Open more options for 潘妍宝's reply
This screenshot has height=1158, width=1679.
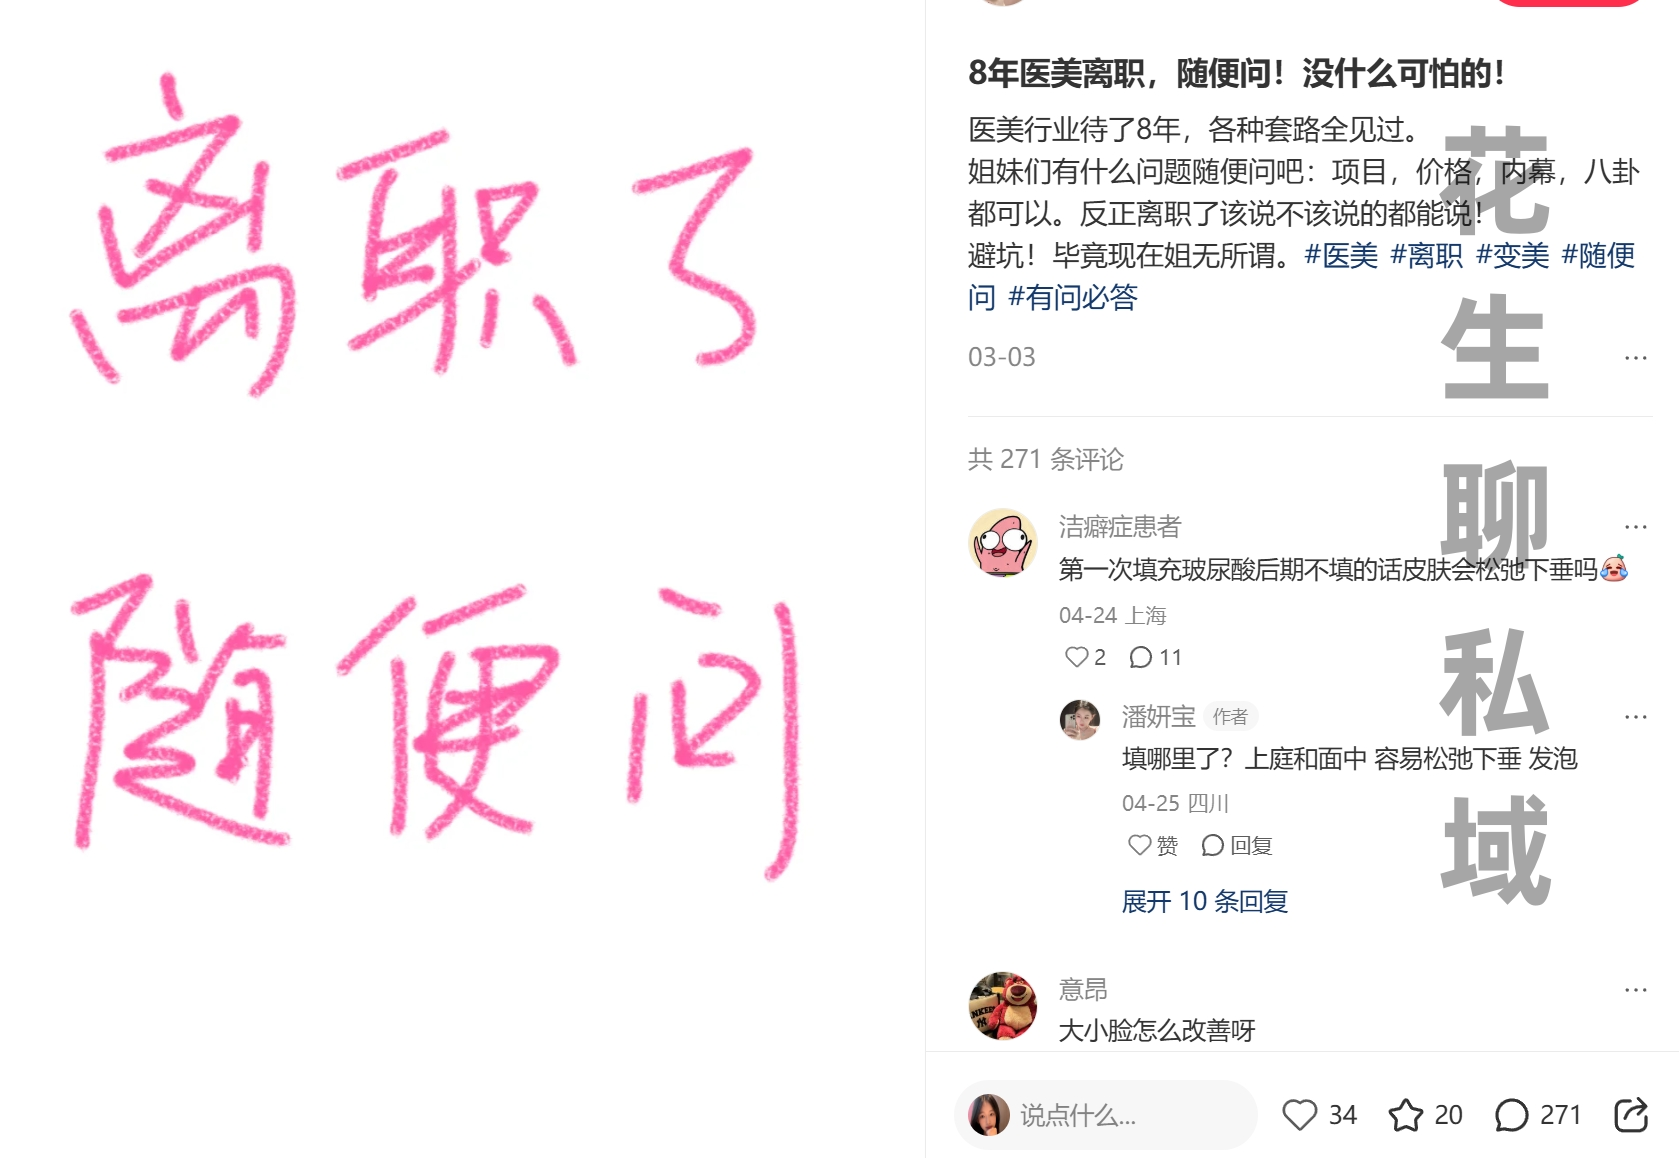(1636, 717)
